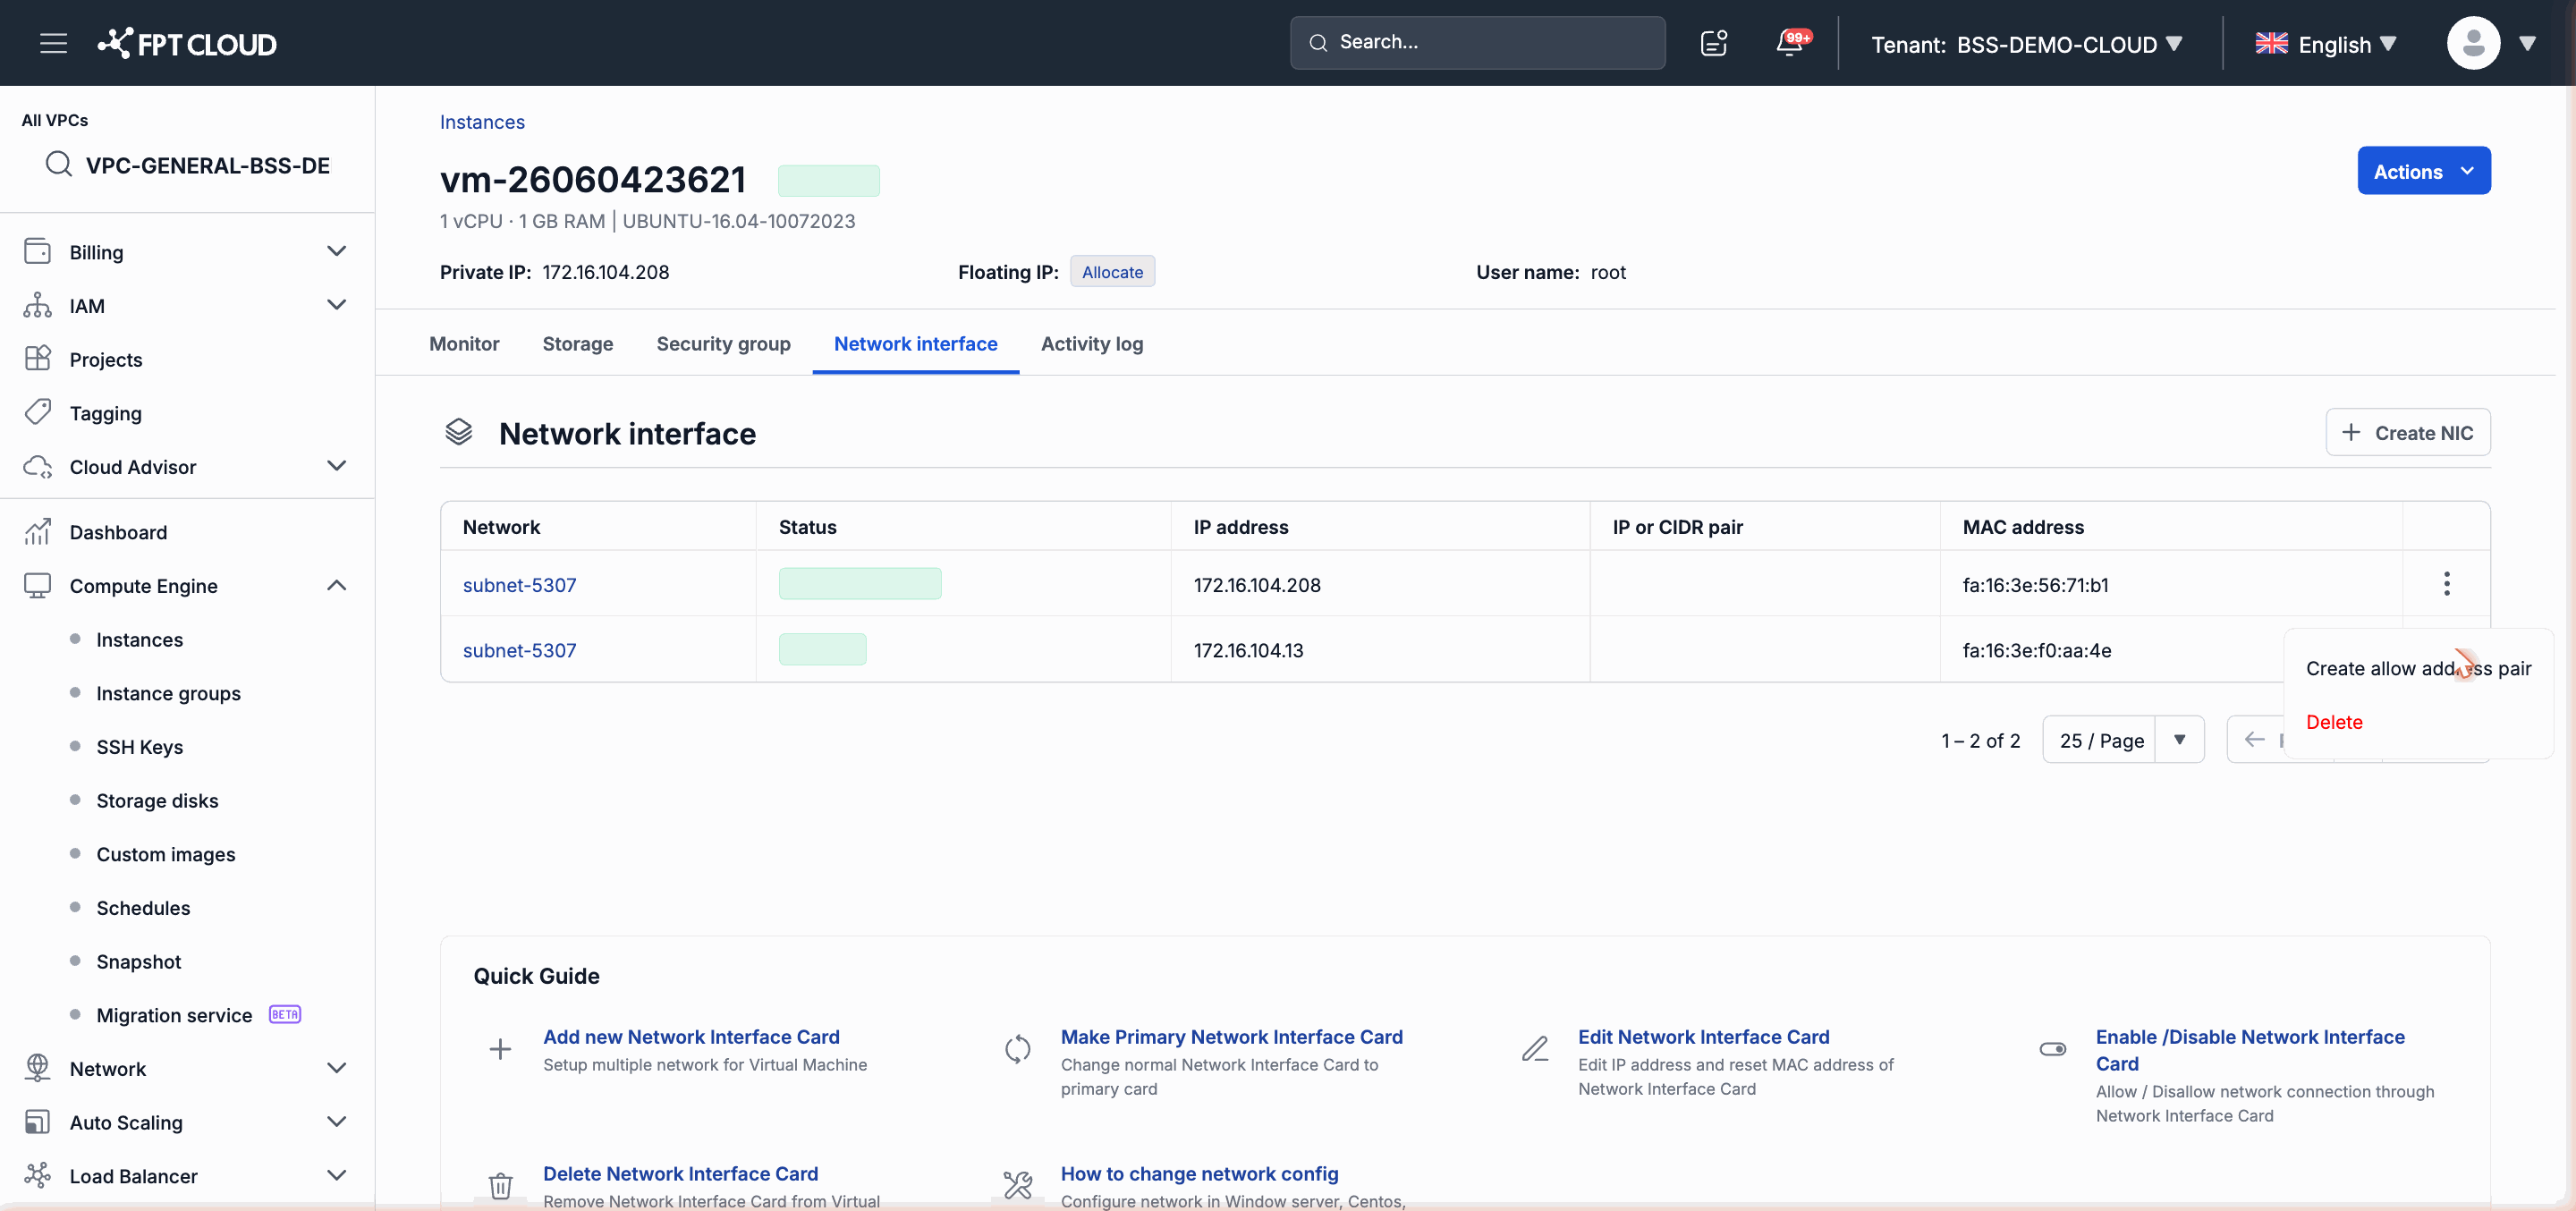The height and width of the screenshot is (1211, 2576).
Task: Click the Load Balancer icon
Action: (37, 1175)
